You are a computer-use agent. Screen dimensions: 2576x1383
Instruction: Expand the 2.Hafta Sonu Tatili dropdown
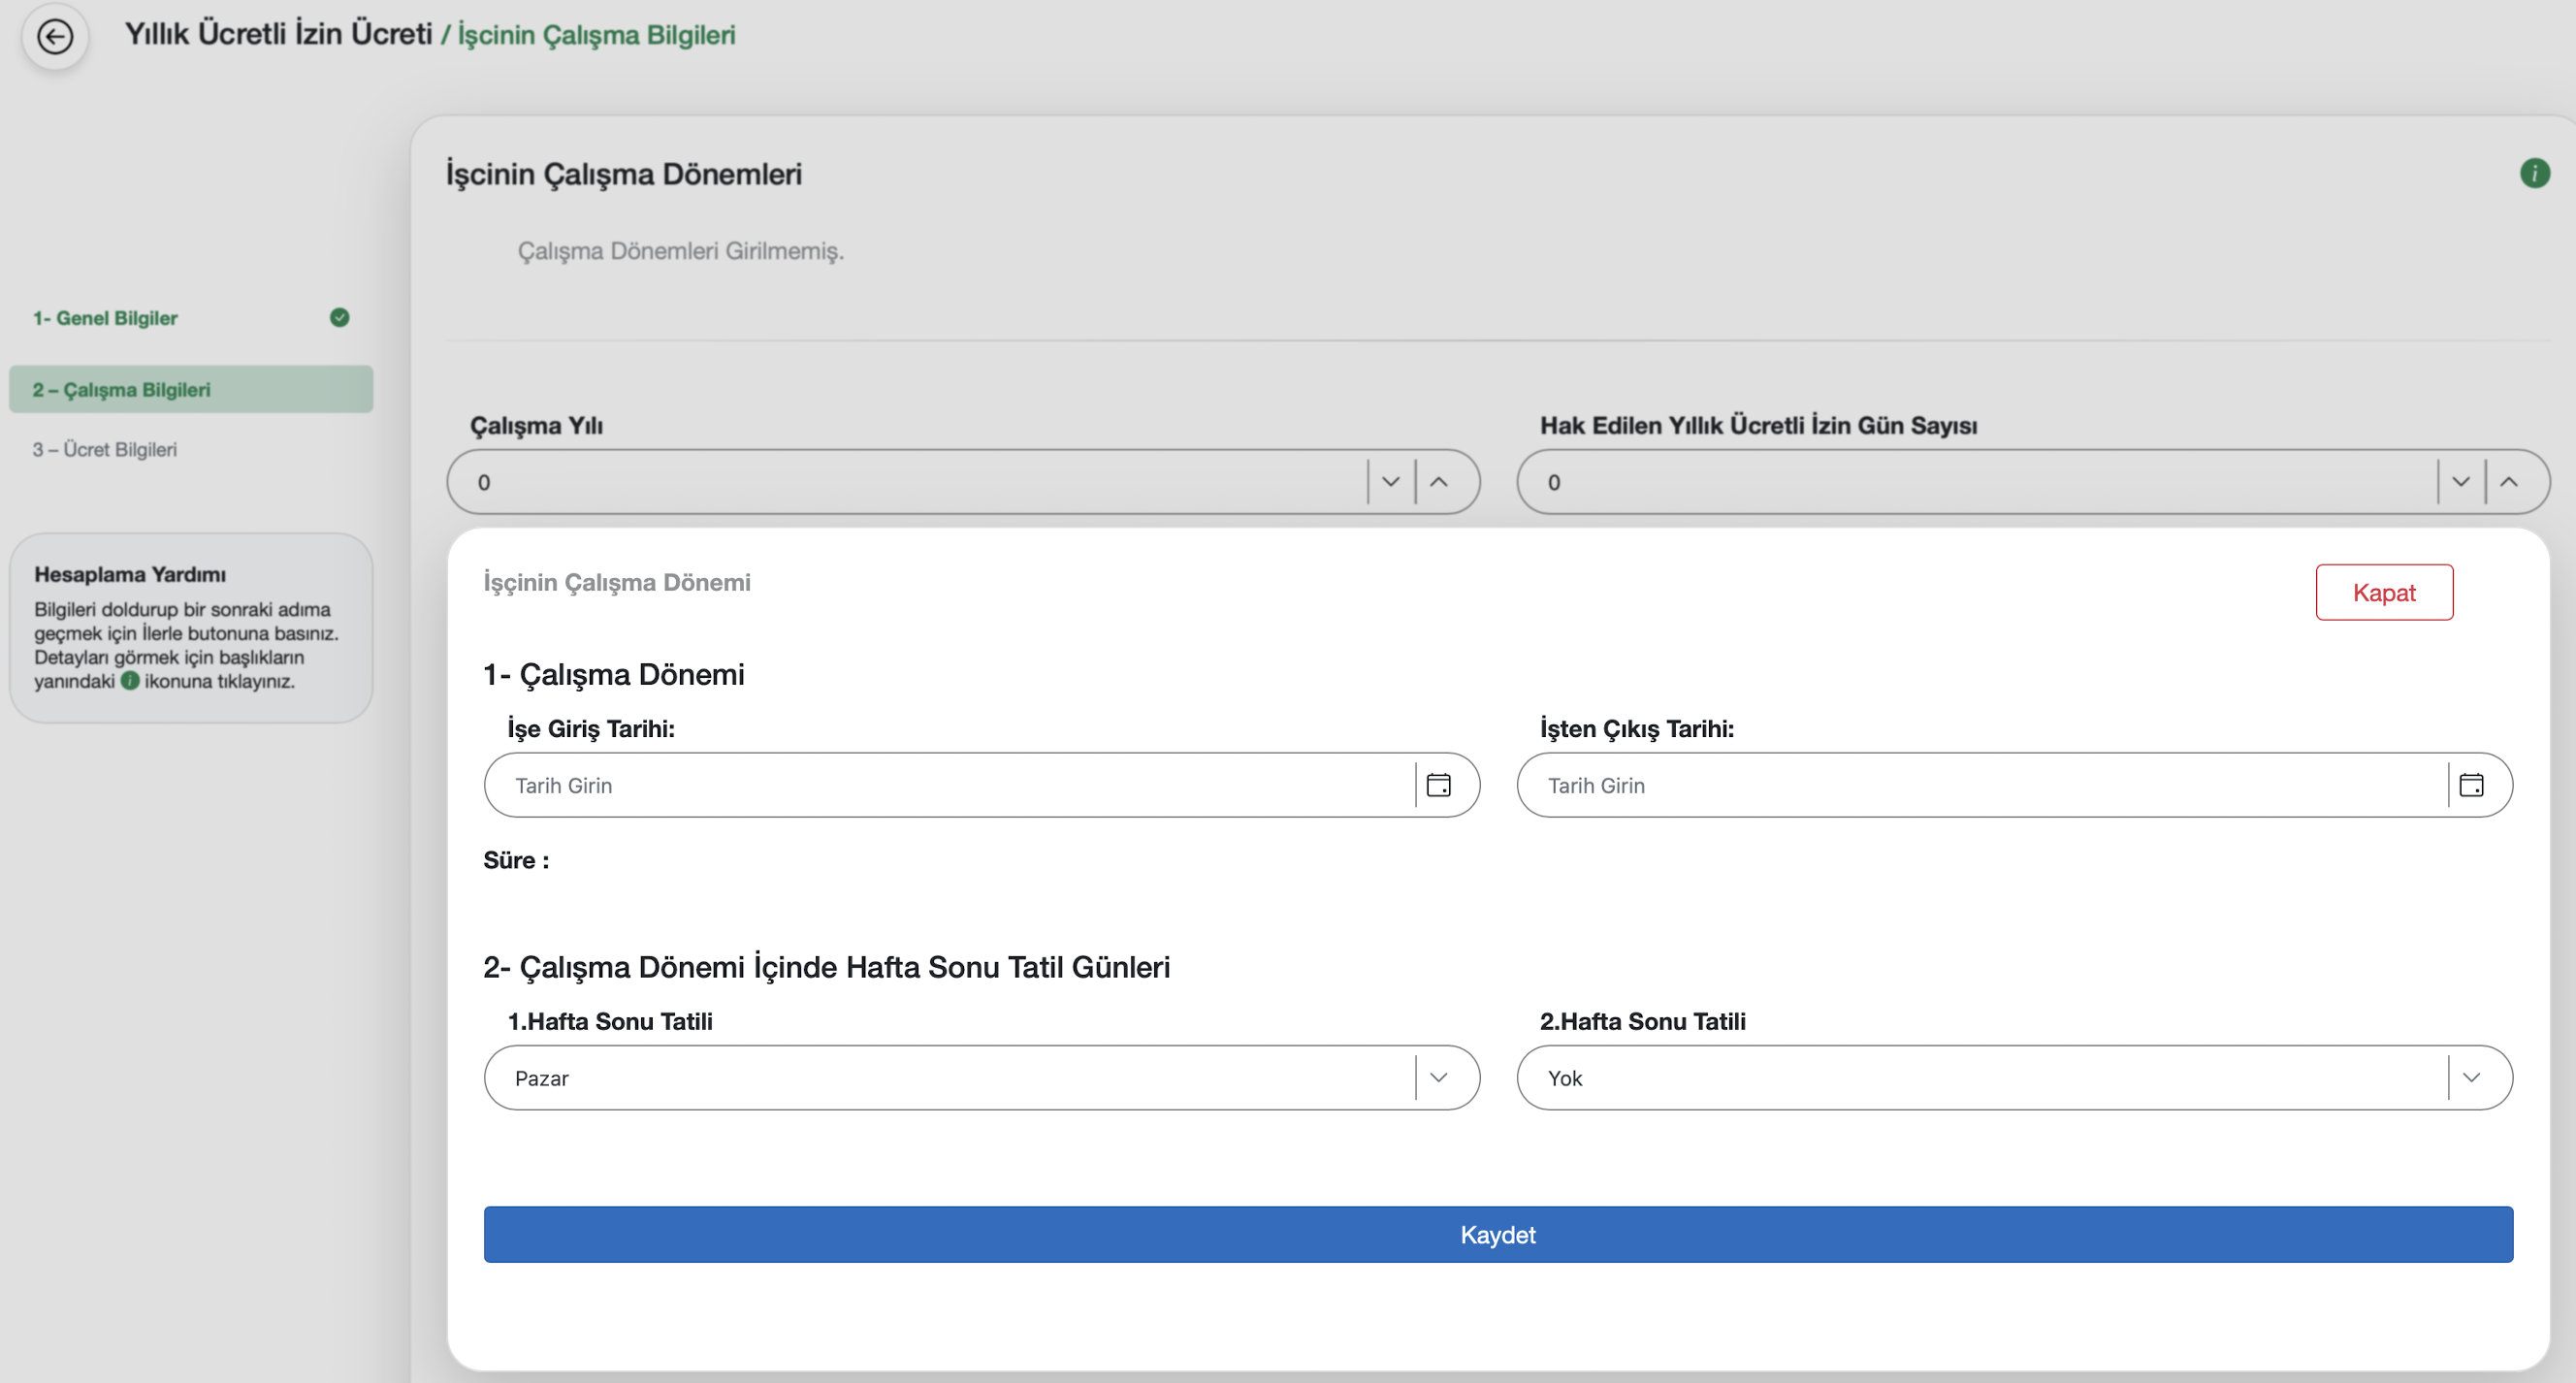tap(2471, 1078)
